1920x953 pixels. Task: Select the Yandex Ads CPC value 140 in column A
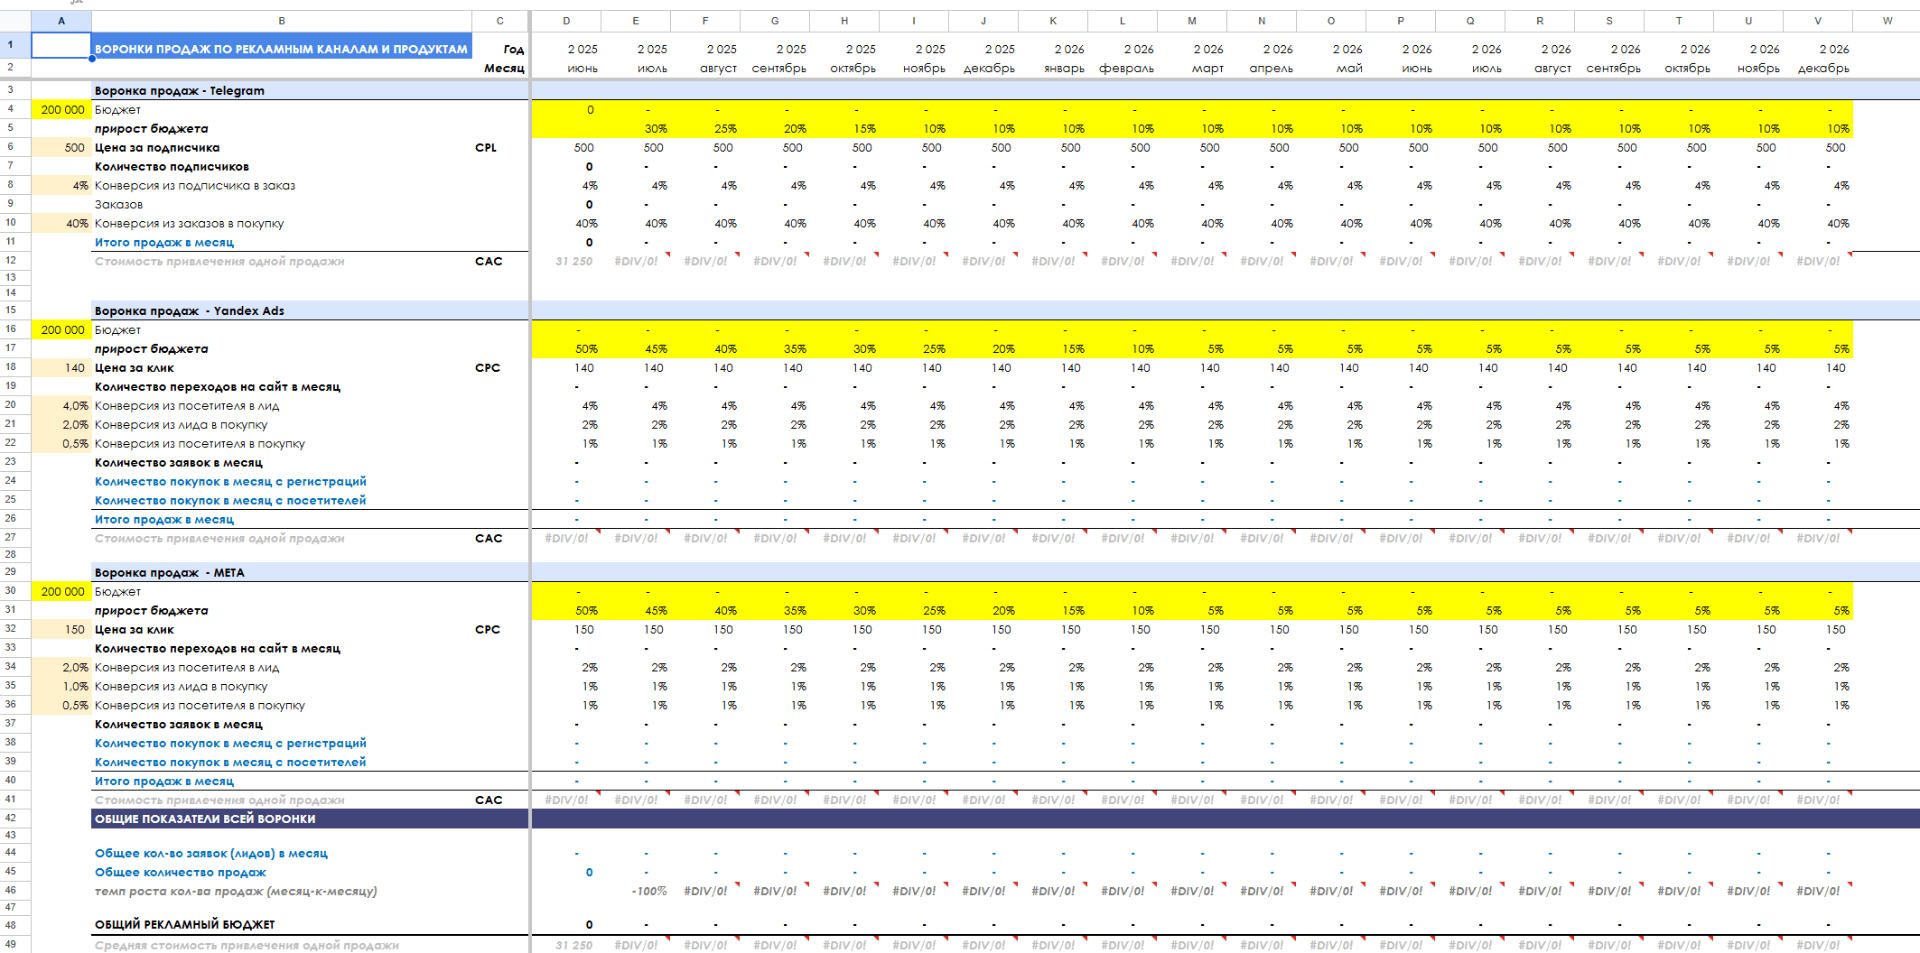[61, 368]
